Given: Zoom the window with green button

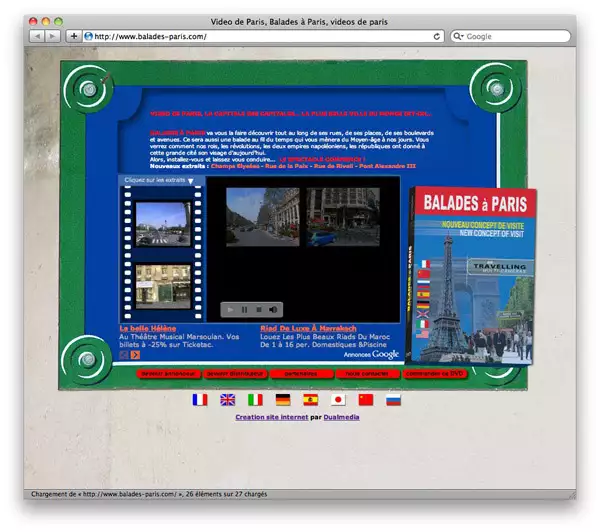Looking at the screenshot, I should pyautogui.click(x=59, y=21).
